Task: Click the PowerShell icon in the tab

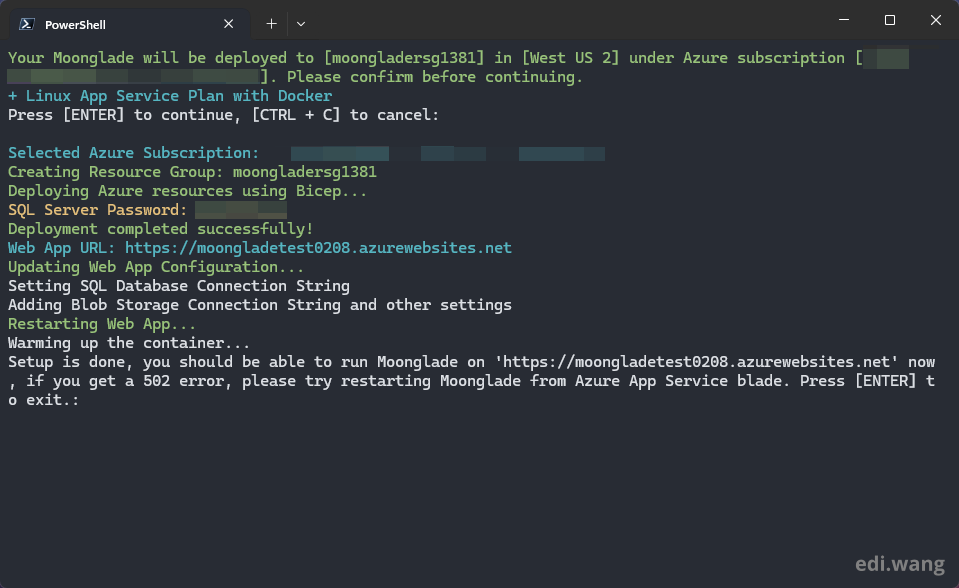Action: (27, 24)
